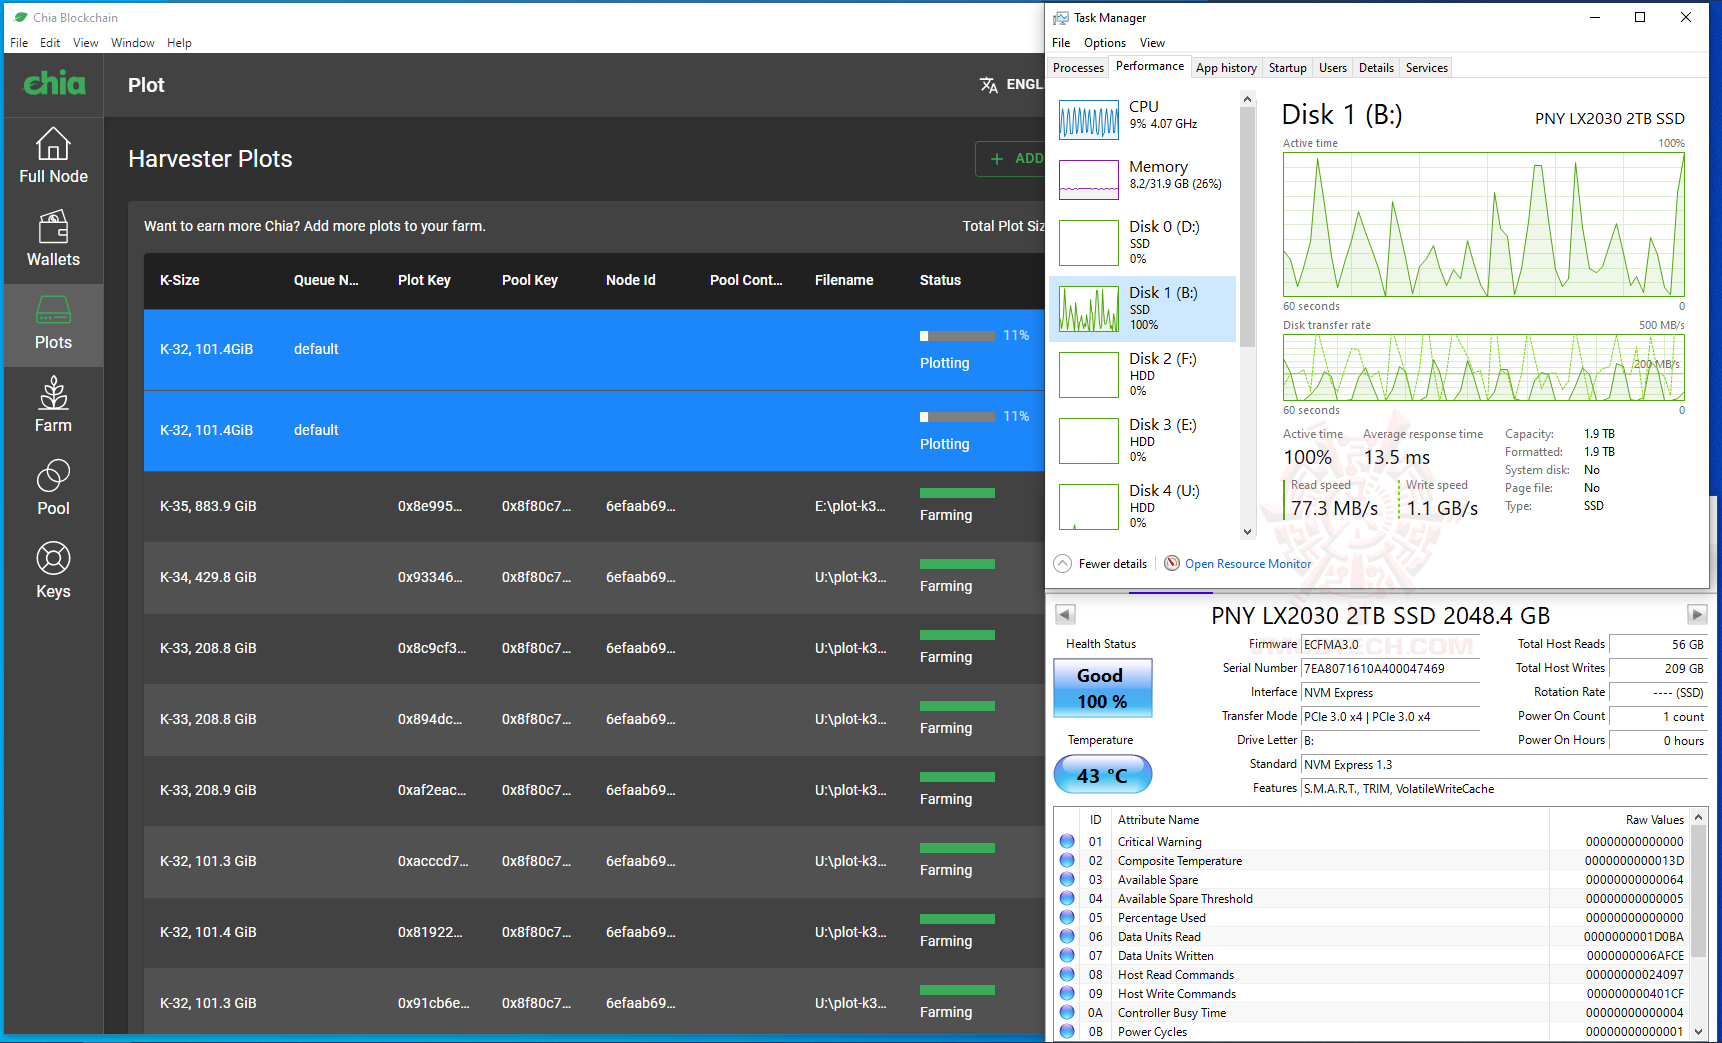The image size is (1722, 1043).
Task: Open the Full Node section in Chia
Action: (53, 156)
